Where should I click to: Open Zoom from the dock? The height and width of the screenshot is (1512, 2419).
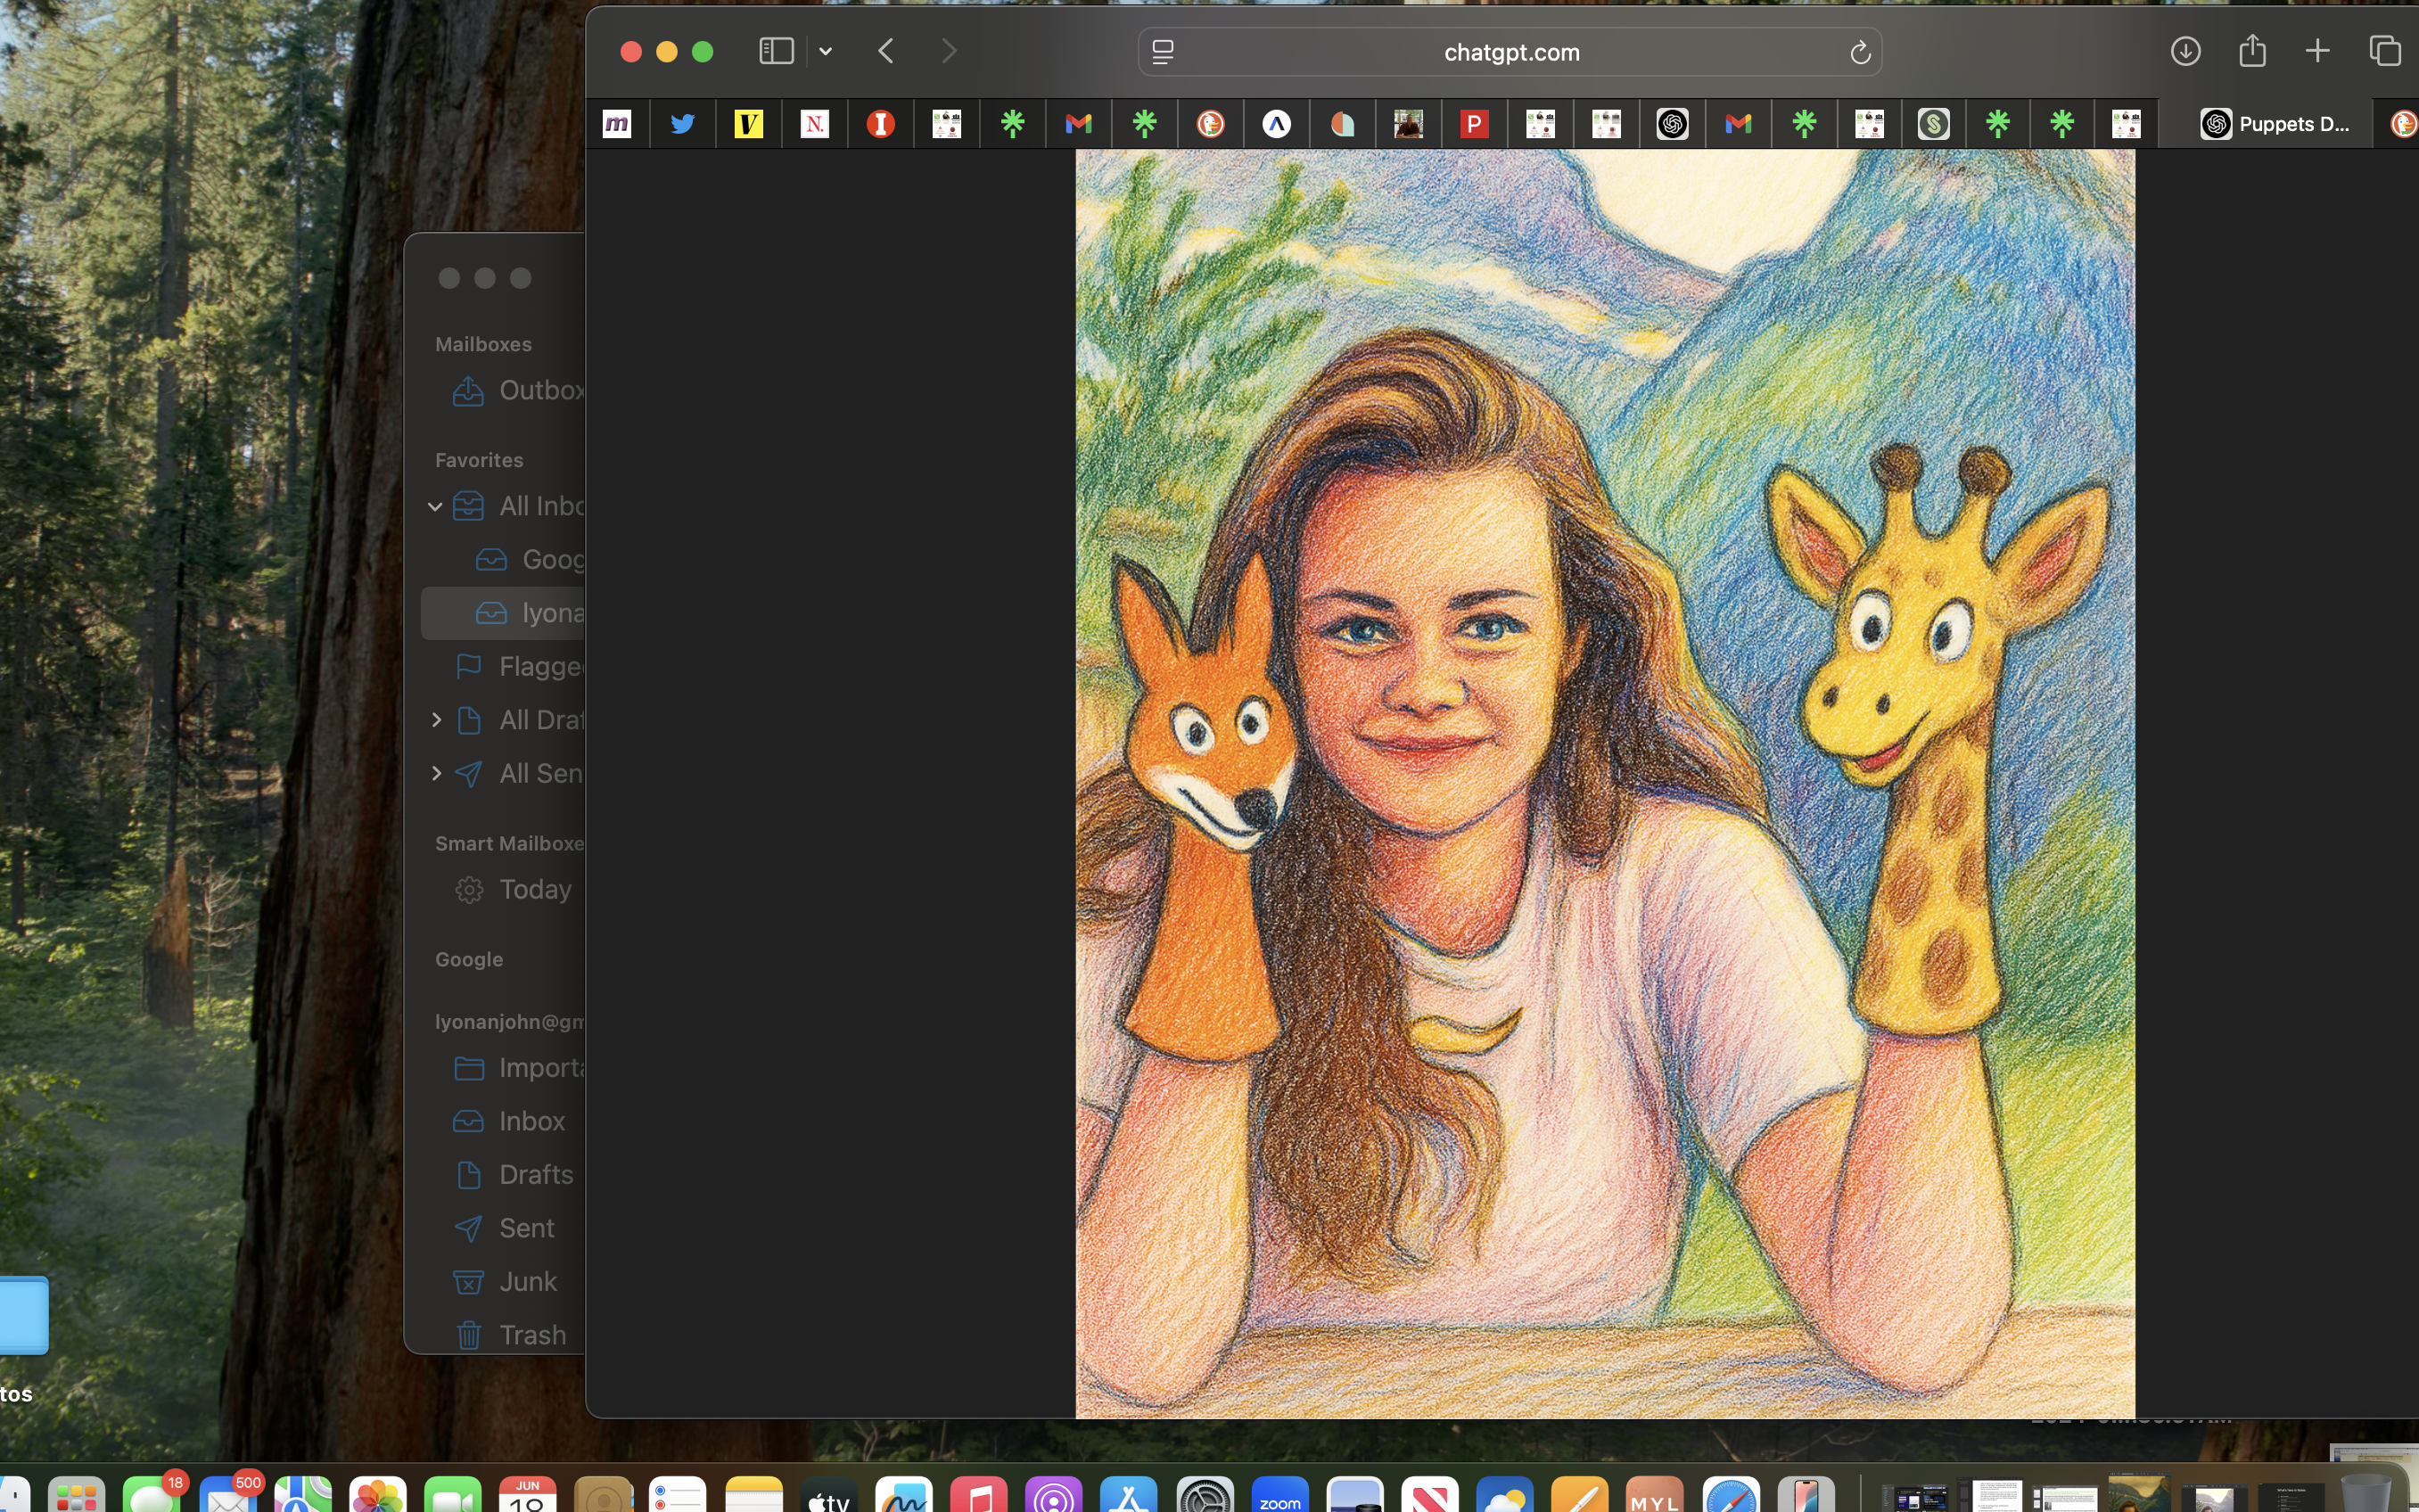[x=1280, y=1497]
